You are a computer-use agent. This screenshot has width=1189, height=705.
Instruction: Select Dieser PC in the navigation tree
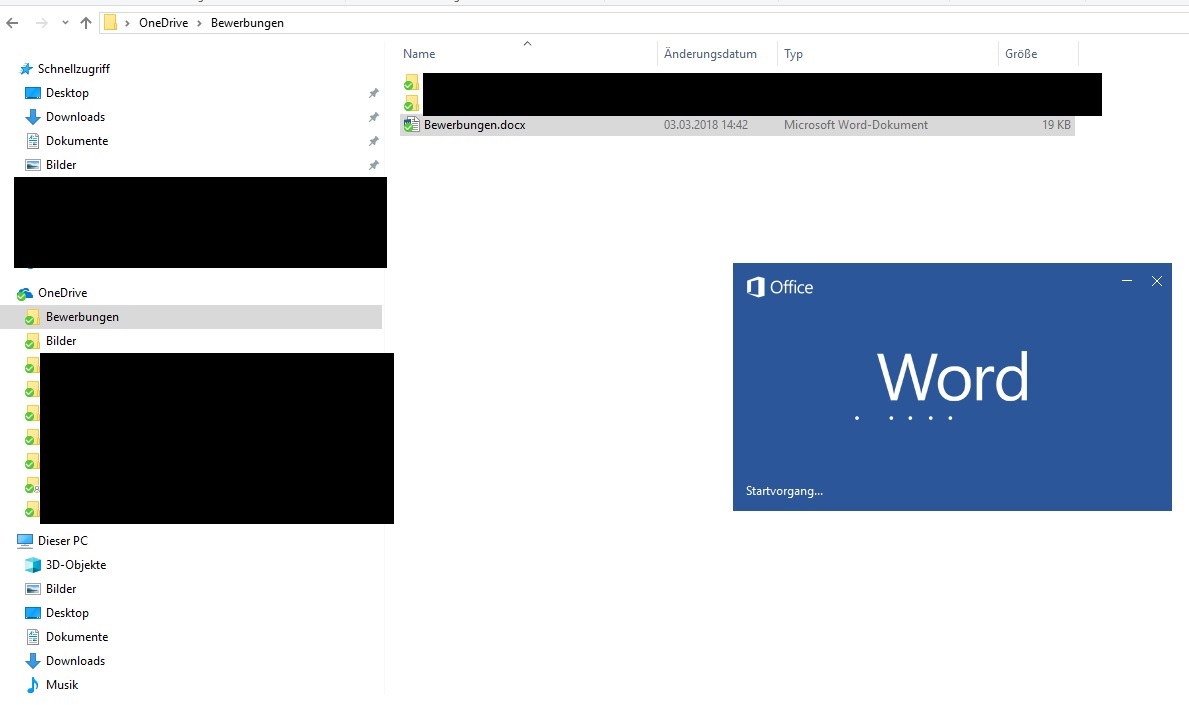pos(62,540)
